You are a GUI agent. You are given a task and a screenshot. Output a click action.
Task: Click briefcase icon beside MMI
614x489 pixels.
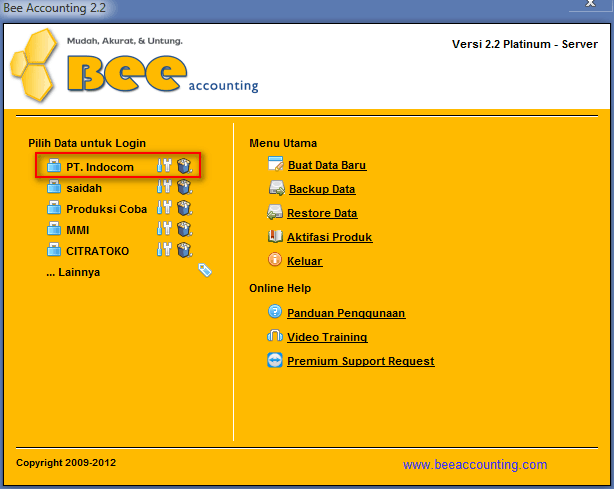[x=54, y=229]
